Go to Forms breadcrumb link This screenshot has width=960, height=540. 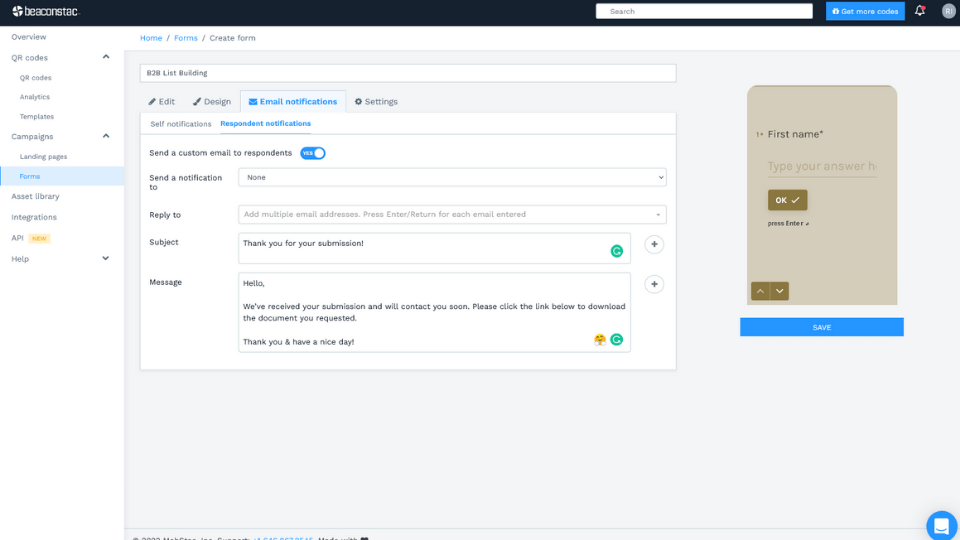point(186,38)
